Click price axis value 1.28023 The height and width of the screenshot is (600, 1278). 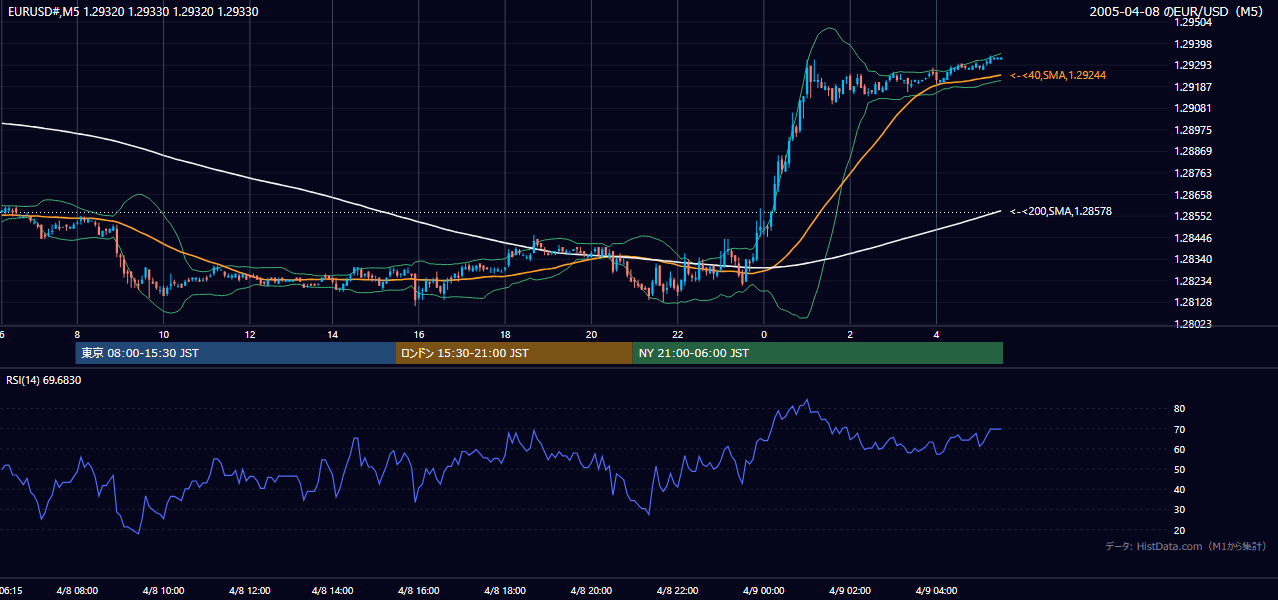[1192, 324]
